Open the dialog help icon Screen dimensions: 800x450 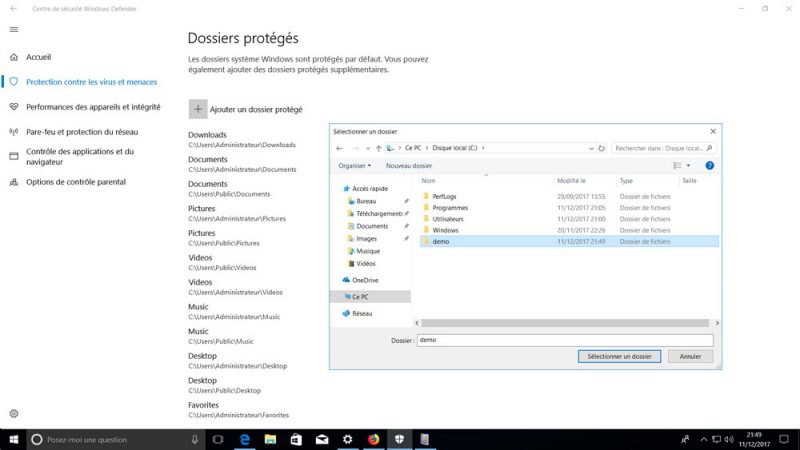pyautogui.click(x=709, y=166)
